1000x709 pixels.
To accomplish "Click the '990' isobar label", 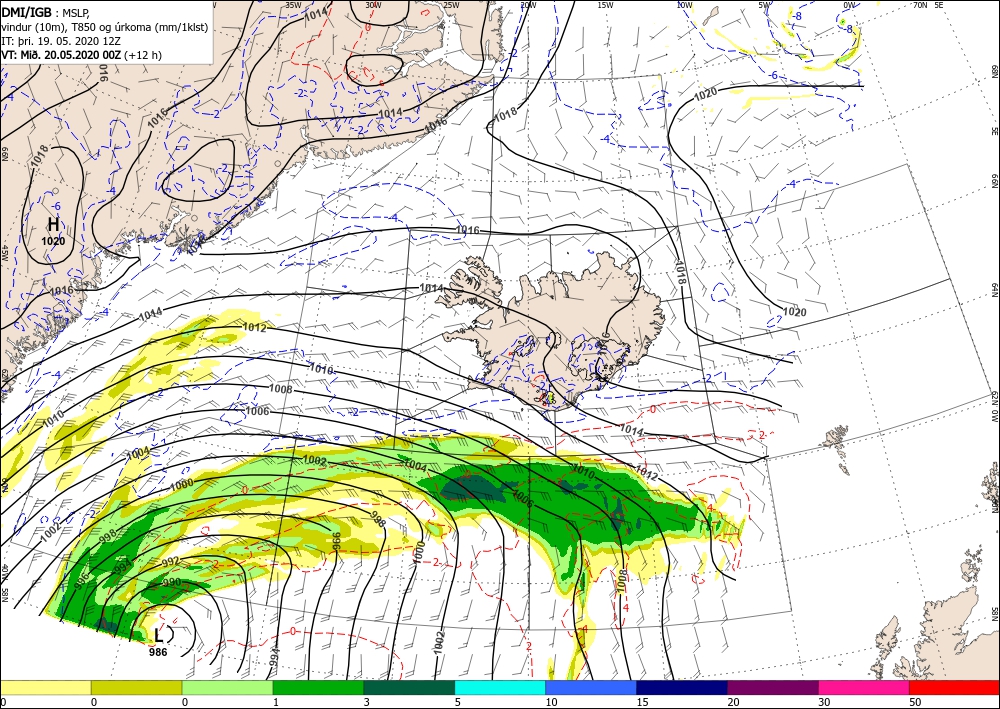I will click(171, 582).
